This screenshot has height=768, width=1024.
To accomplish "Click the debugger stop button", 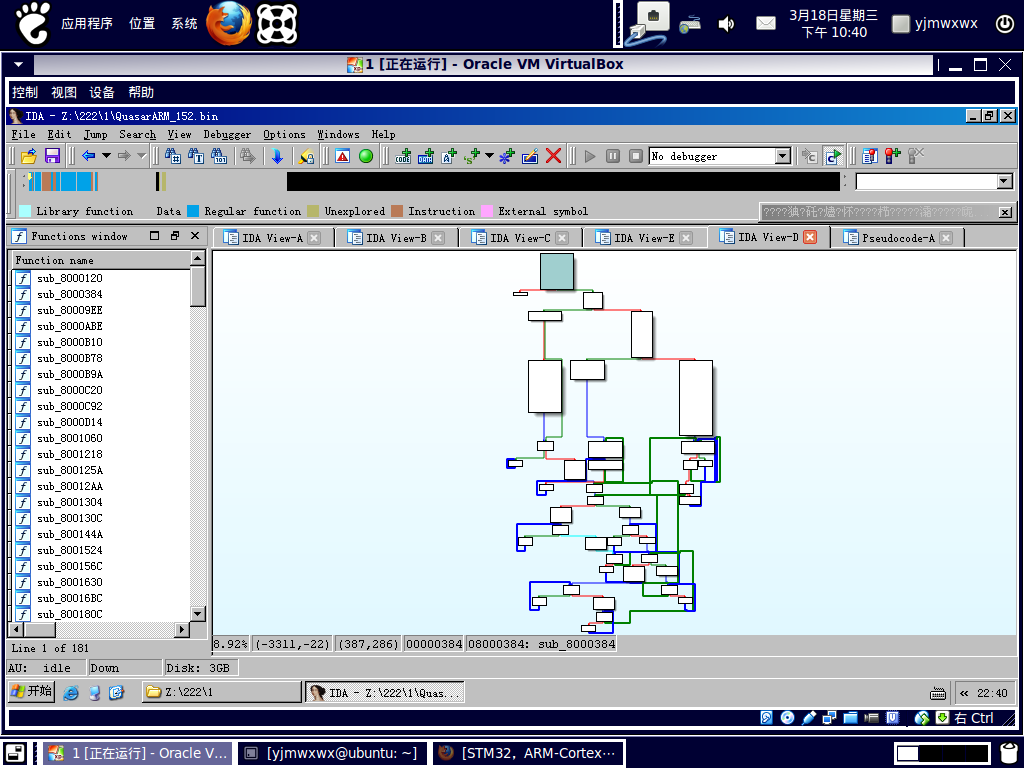I will pos(635,156).
